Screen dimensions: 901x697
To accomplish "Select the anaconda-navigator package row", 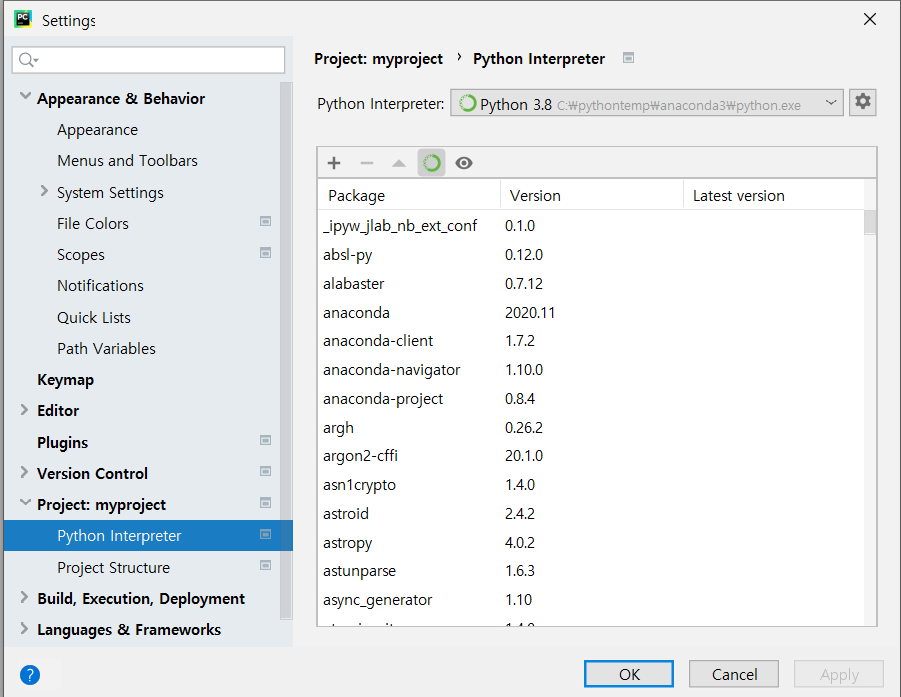I will coord(591,369).
